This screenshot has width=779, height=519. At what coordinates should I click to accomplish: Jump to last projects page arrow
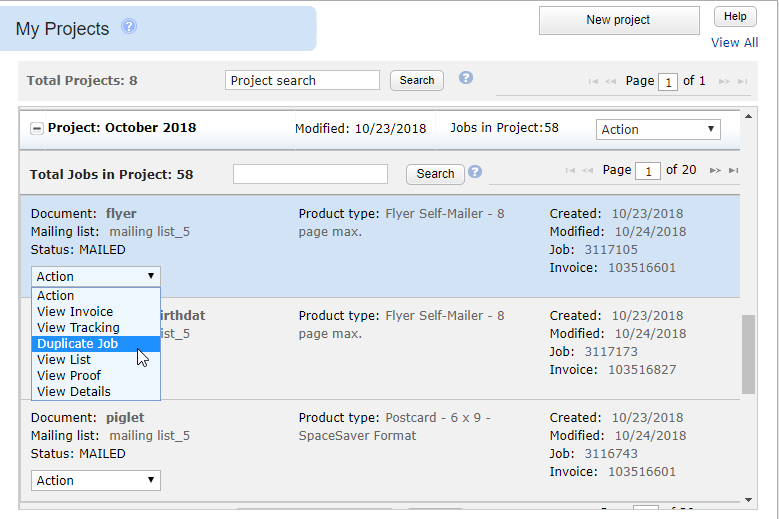pos(742,81)
